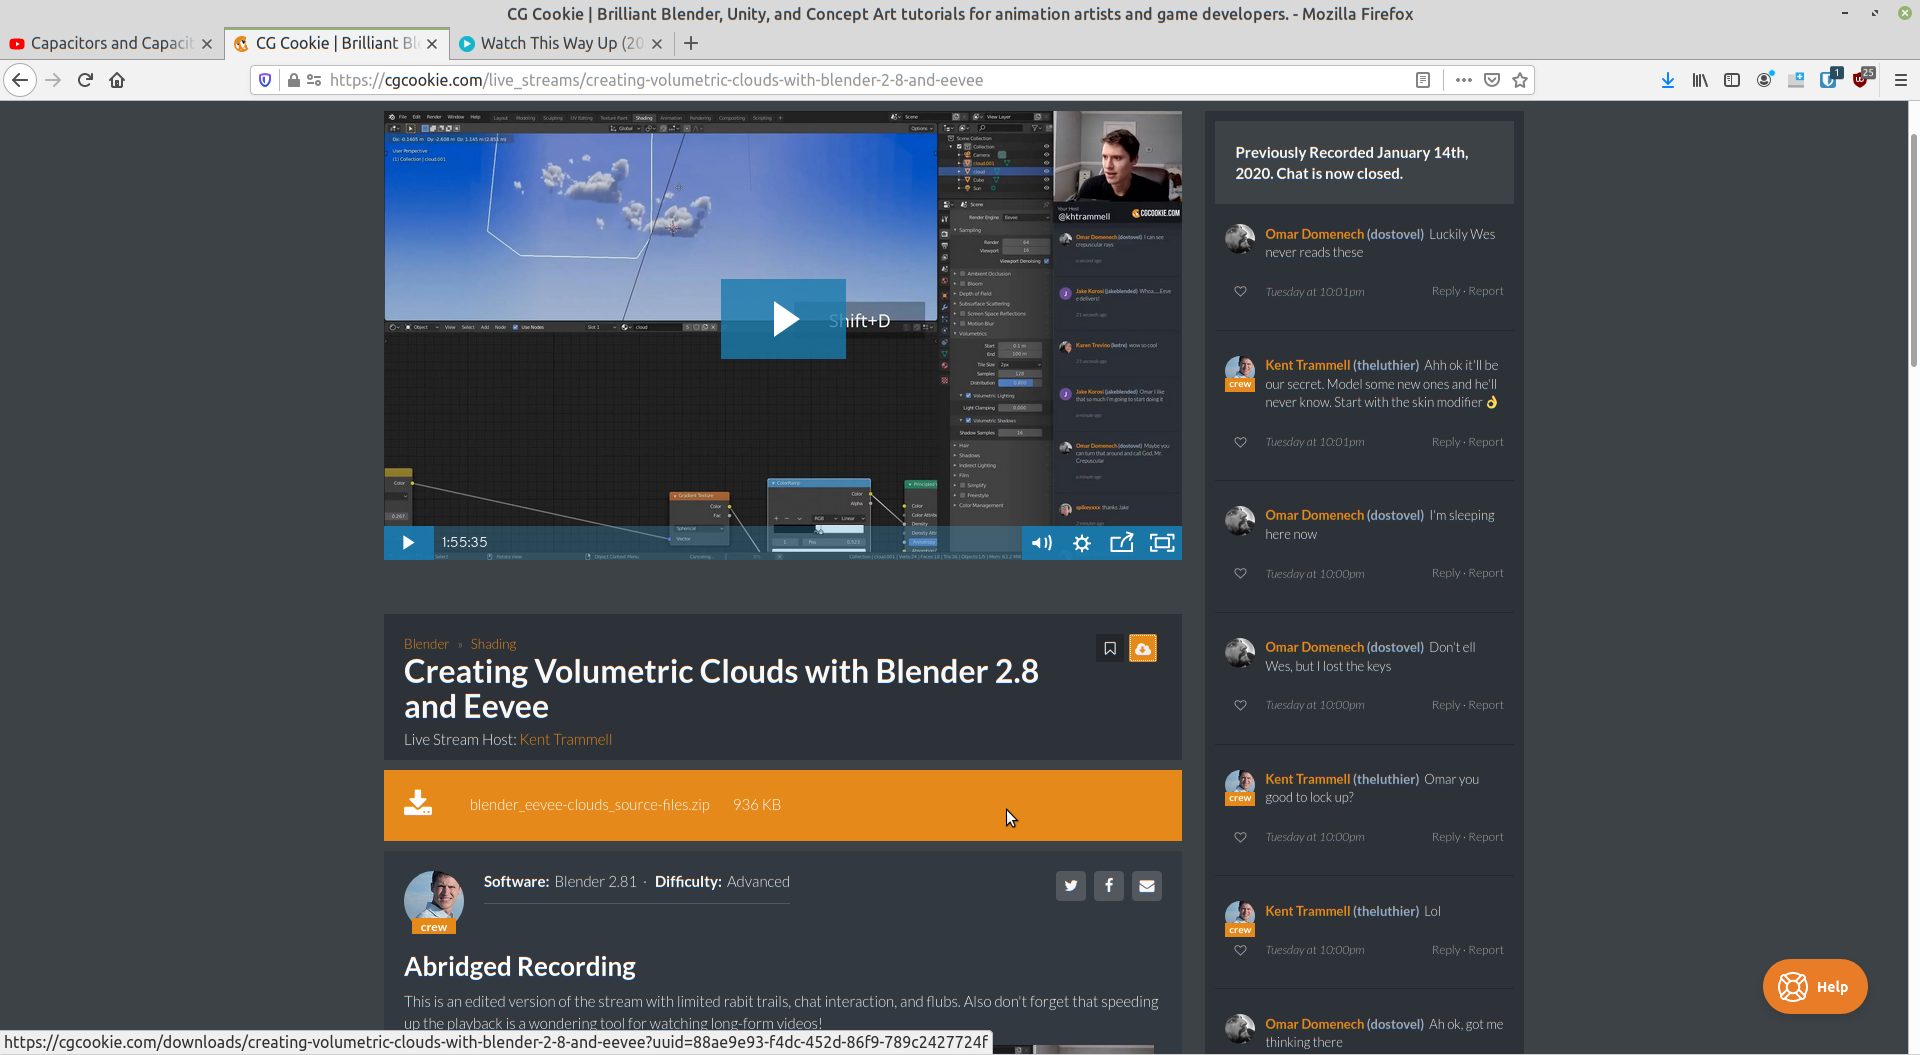Open Kent Trammell host profile link
This screenshot has height=1055, width=1920.
coord(566,740)
